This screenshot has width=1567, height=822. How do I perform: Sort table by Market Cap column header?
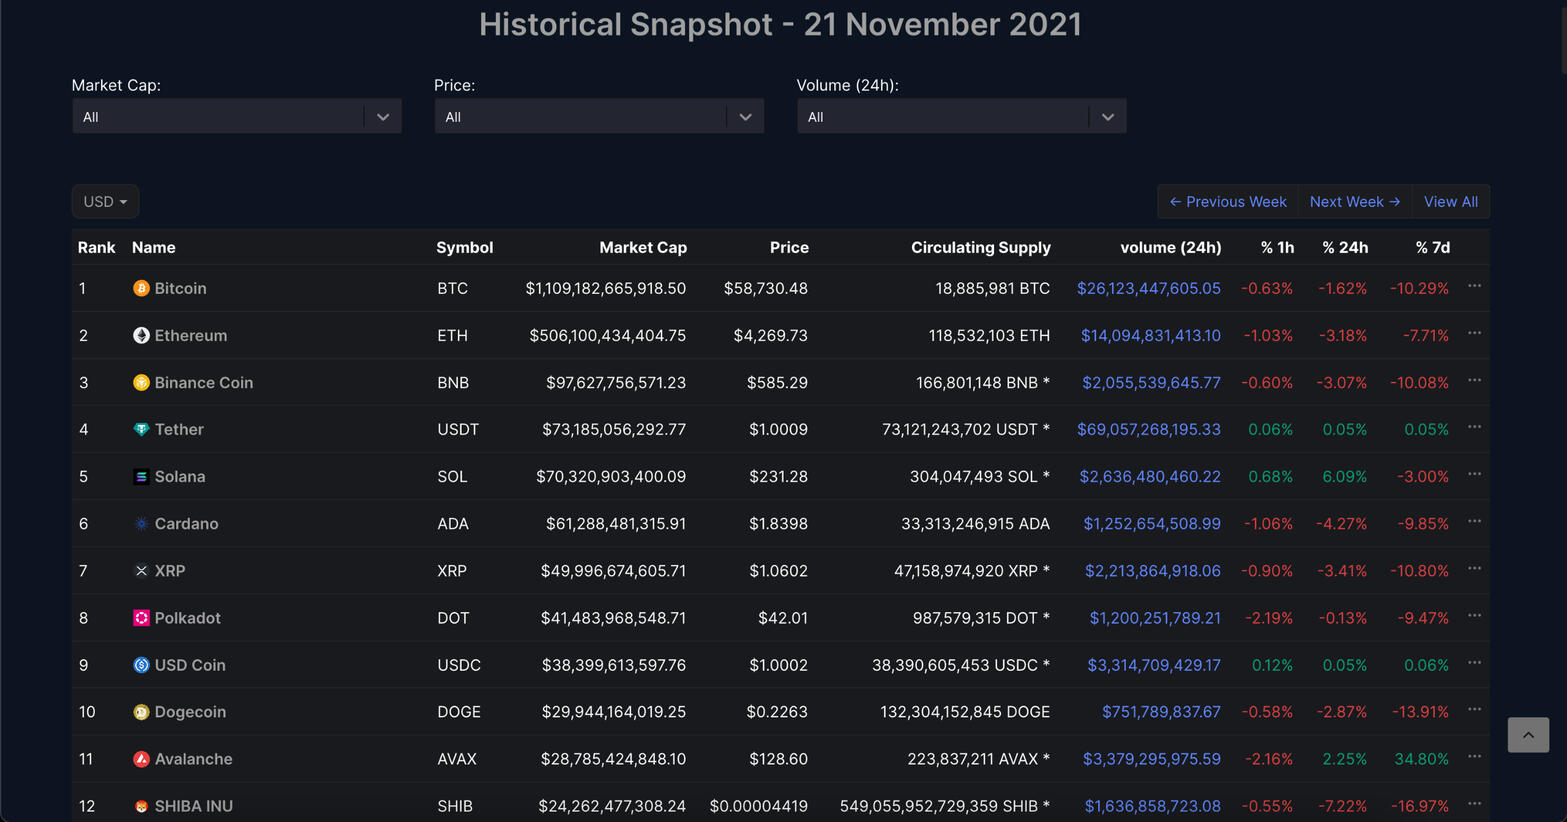(642, 247)
